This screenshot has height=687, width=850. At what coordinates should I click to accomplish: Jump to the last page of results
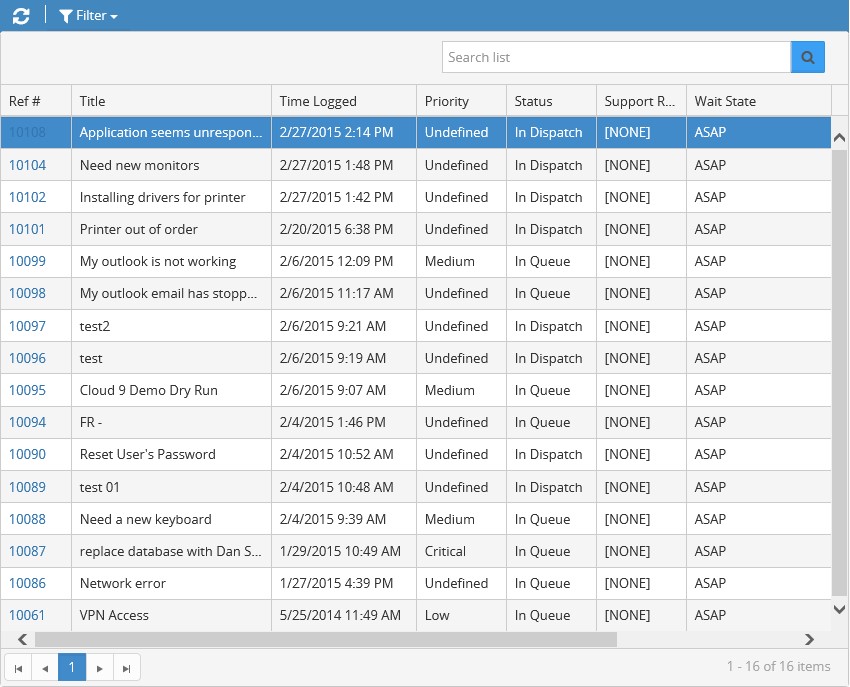[127, 667]
